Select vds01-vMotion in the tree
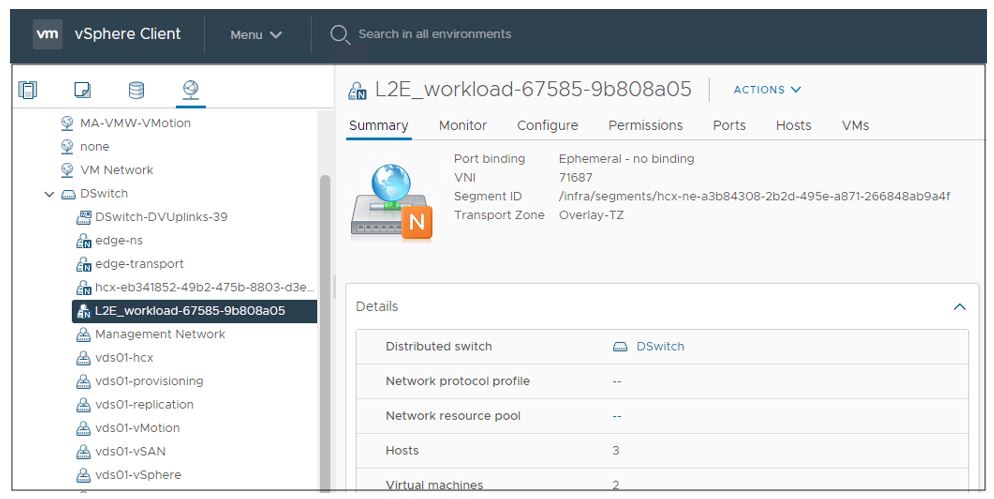This screenshot has height=499, width=994. pyautogui.click(x=138, y=429)
